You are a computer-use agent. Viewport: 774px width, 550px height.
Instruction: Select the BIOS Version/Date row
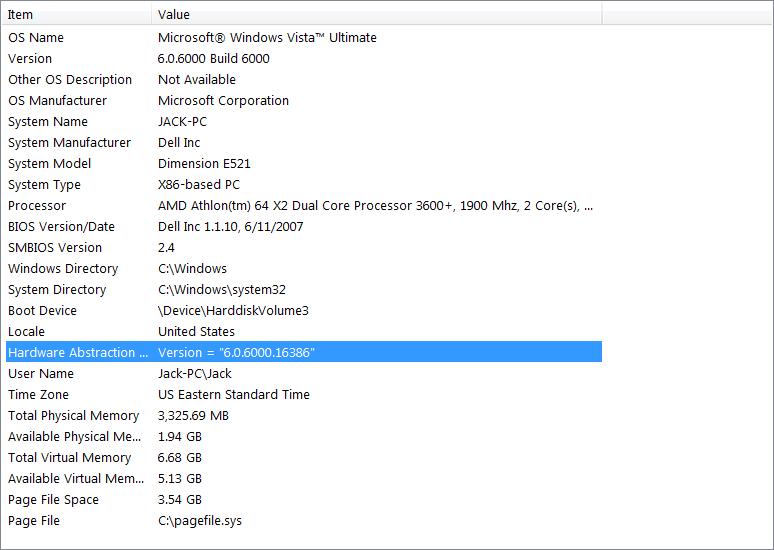(x=304, y=226)
